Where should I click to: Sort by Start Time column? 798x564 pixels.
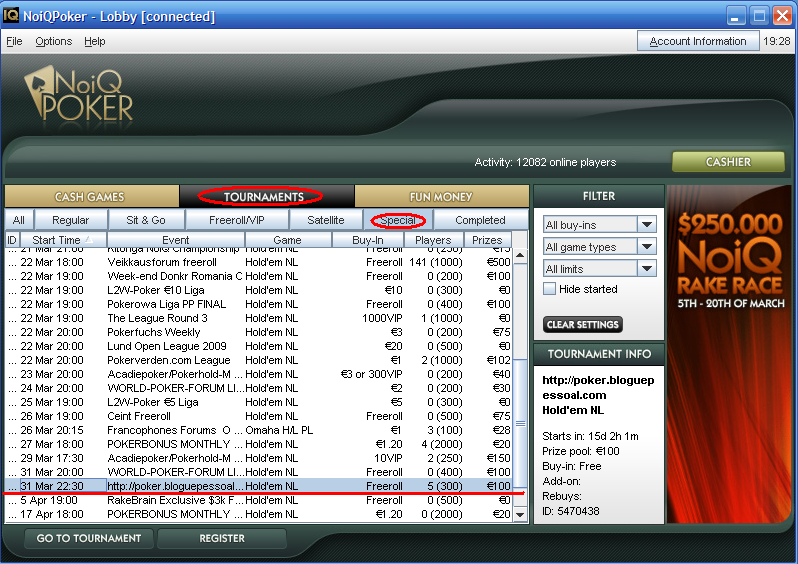[63, 240]
